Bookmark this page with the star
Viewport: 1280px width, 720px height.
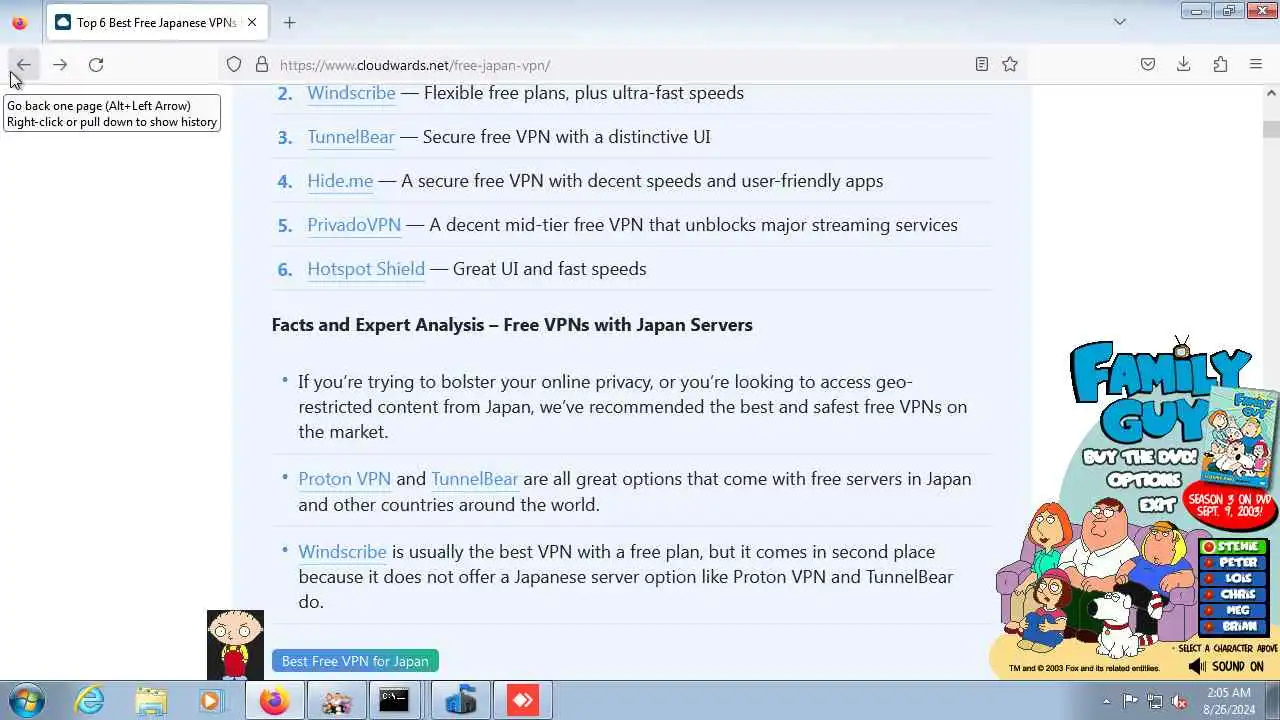(x=1010, y=65)
